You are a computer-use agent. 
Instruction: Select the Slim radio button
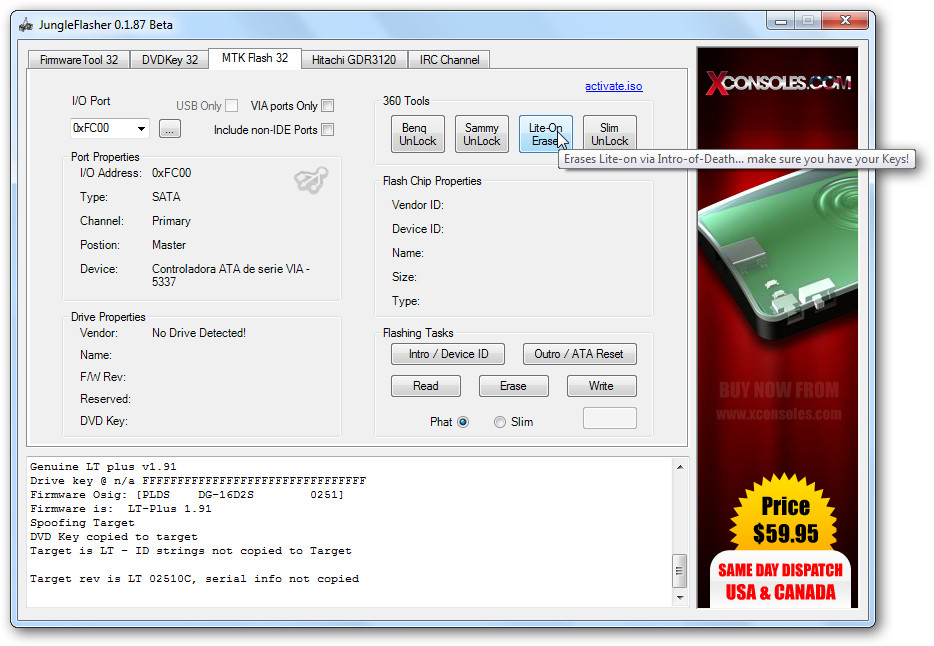coord(500,422)
